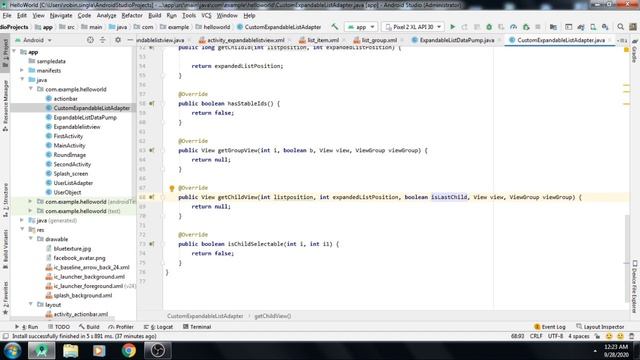Expand java (generated) folder
The width and height of the screenshot is (640, 360).
click(x=22, y=220)
